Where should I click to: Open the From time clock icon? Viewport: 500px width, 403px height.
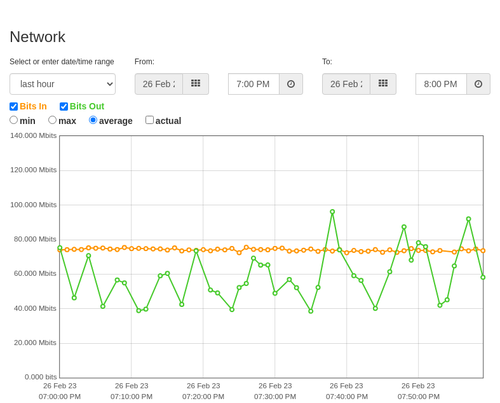pyautogui.click(x=291, y=84)
